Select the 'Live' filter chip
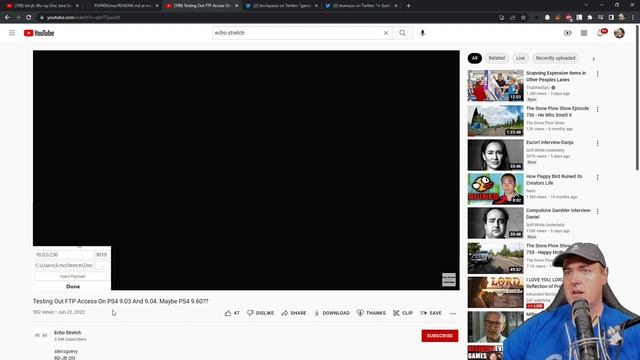This screenshot has width=640, height=360. point(520,58)
